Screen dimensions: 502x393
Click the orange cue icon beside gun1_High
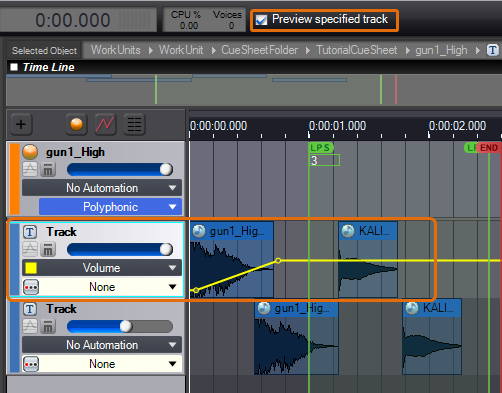30,152
